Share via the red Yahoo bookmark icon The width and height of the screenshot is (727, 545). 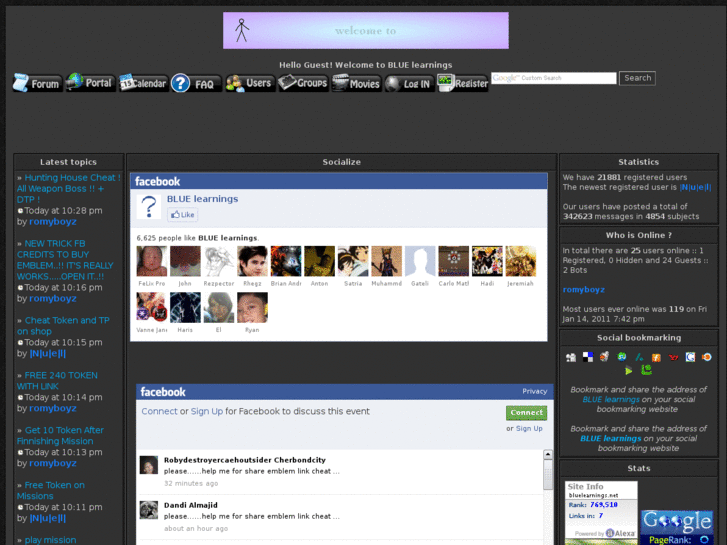click(673, 357)
